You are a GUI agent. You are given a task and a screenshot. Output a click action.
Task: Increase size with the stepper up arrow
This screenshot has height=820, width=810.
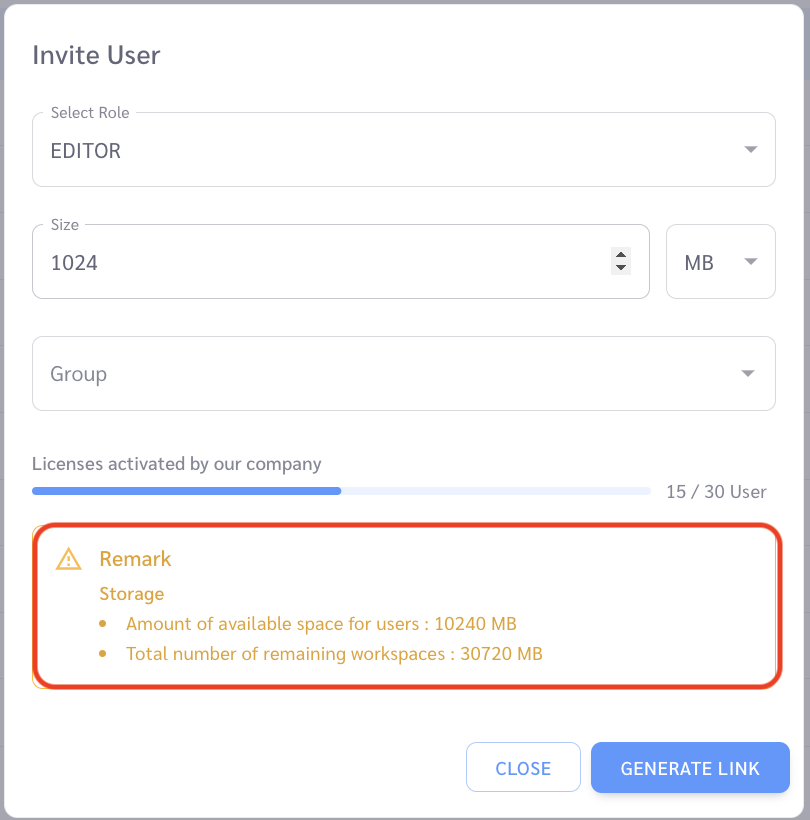coord(621,255)
